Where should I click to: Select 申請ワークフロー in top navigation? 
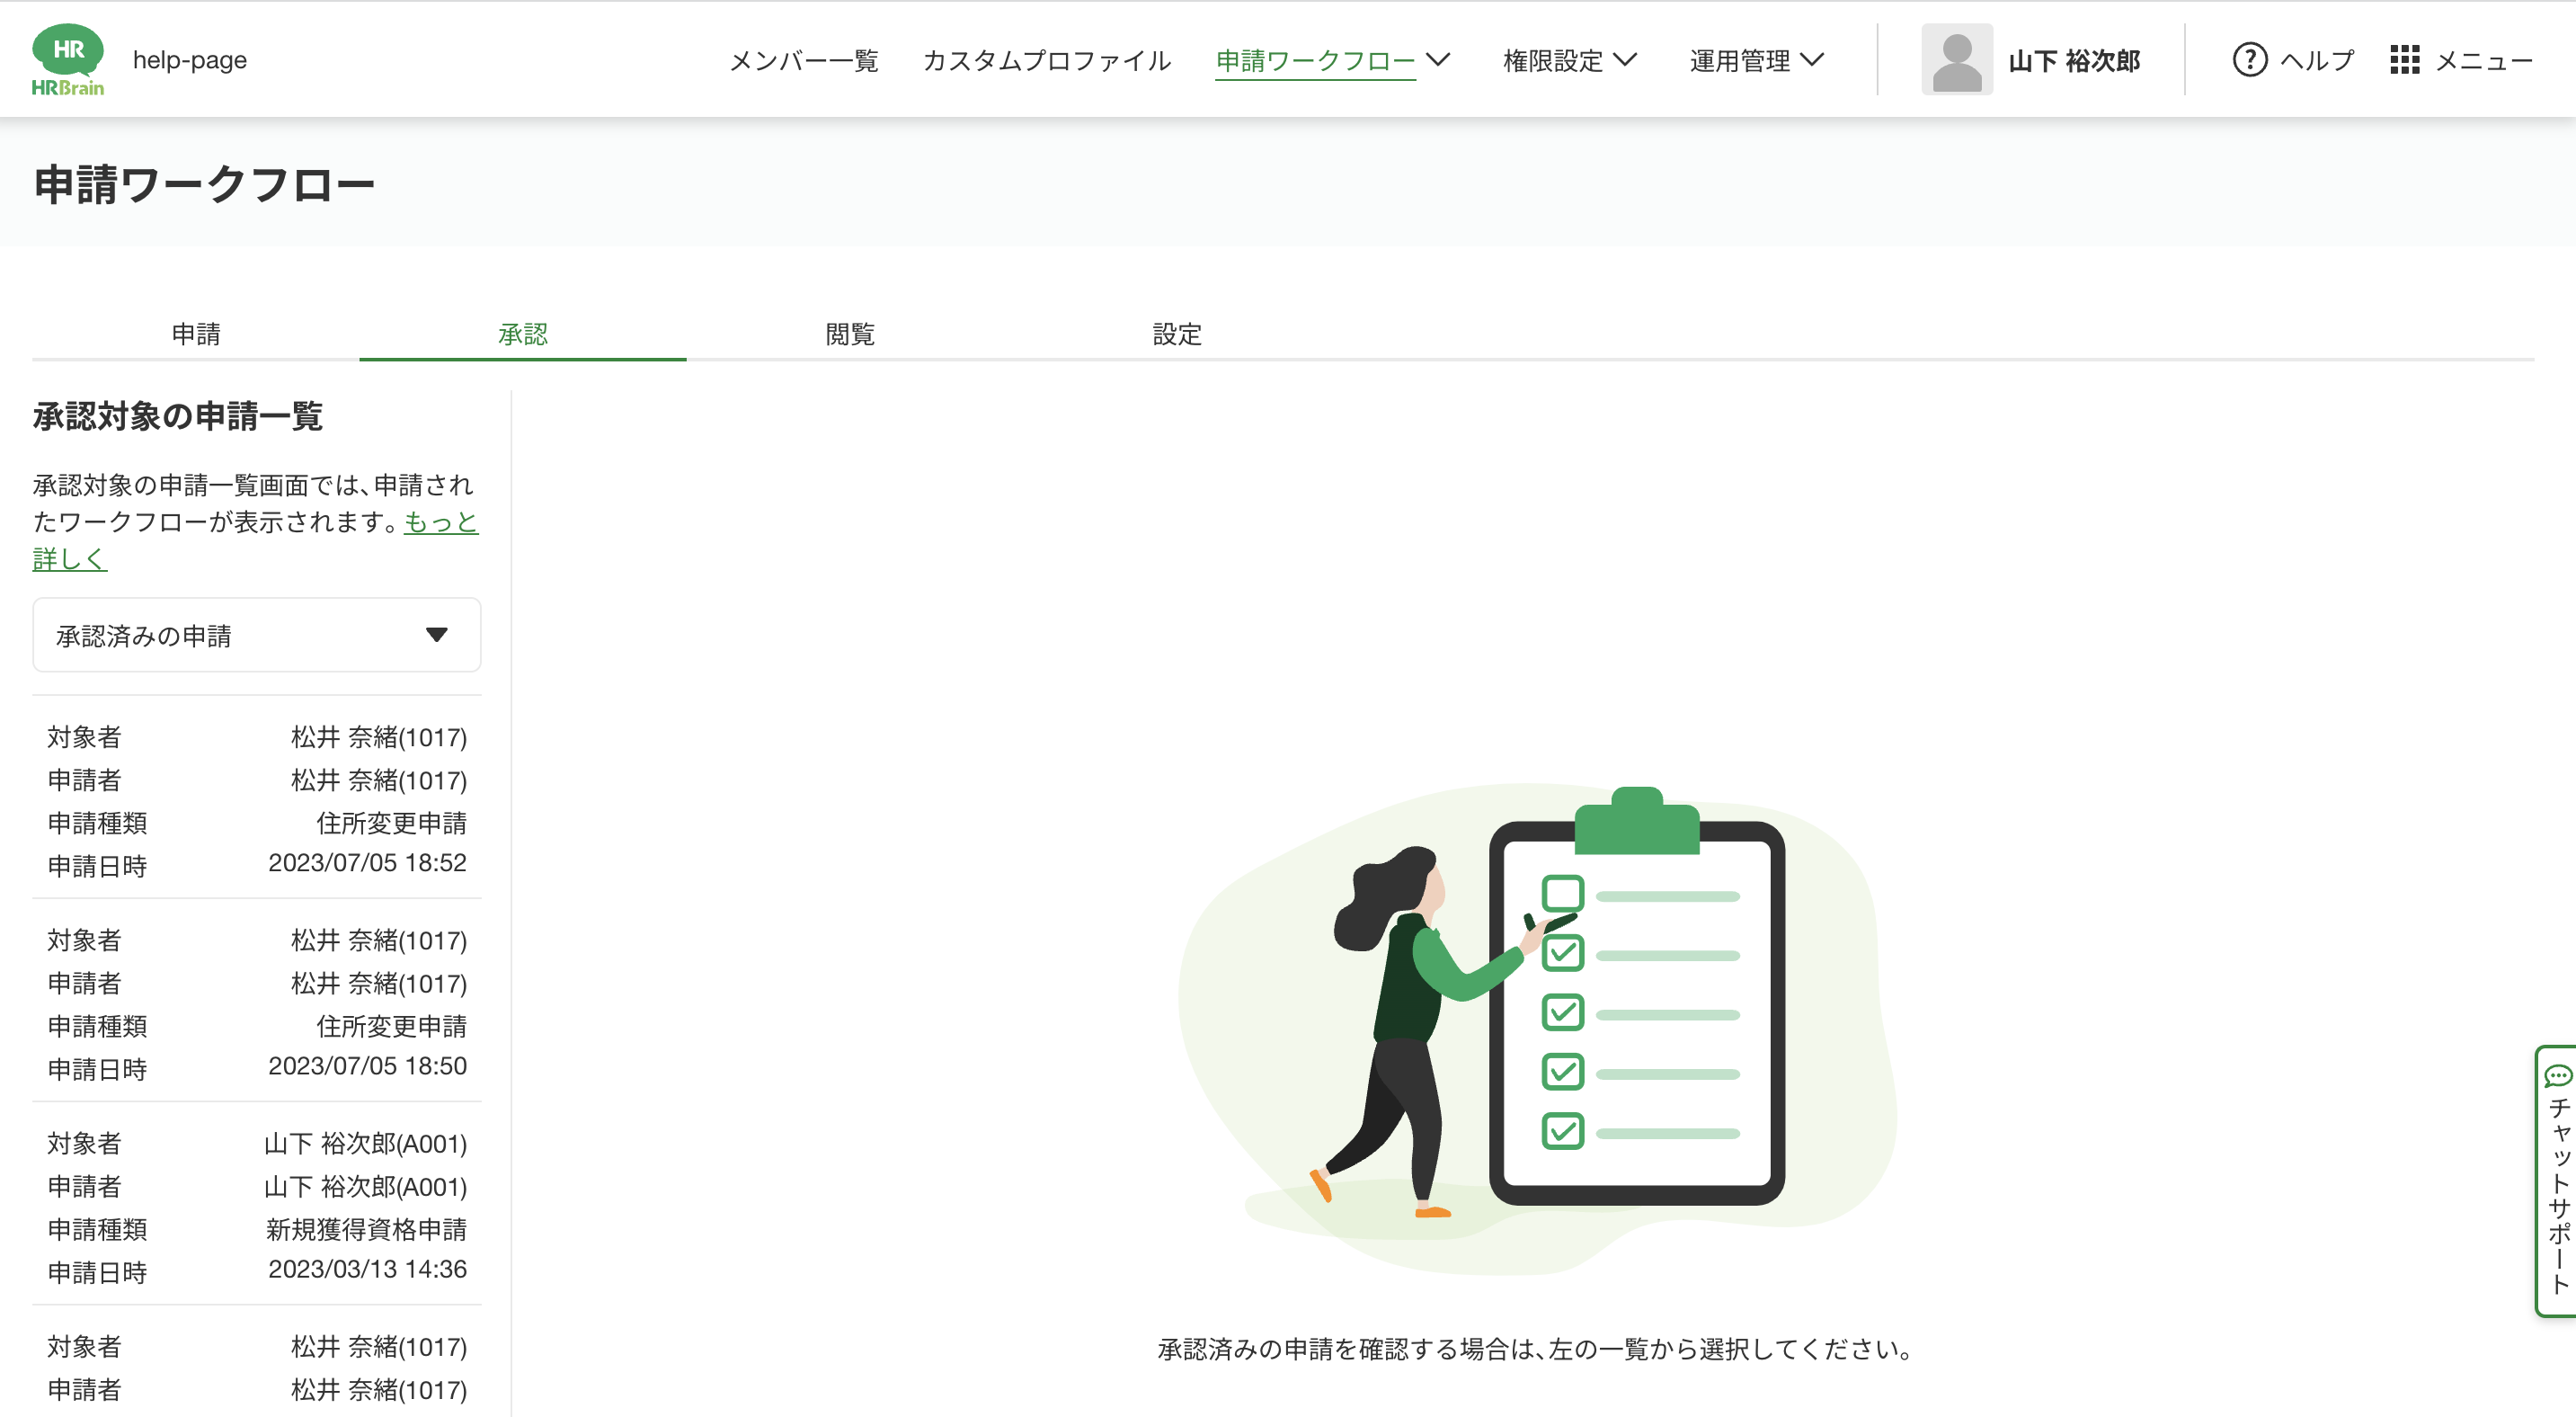(x=1315, y=61)
